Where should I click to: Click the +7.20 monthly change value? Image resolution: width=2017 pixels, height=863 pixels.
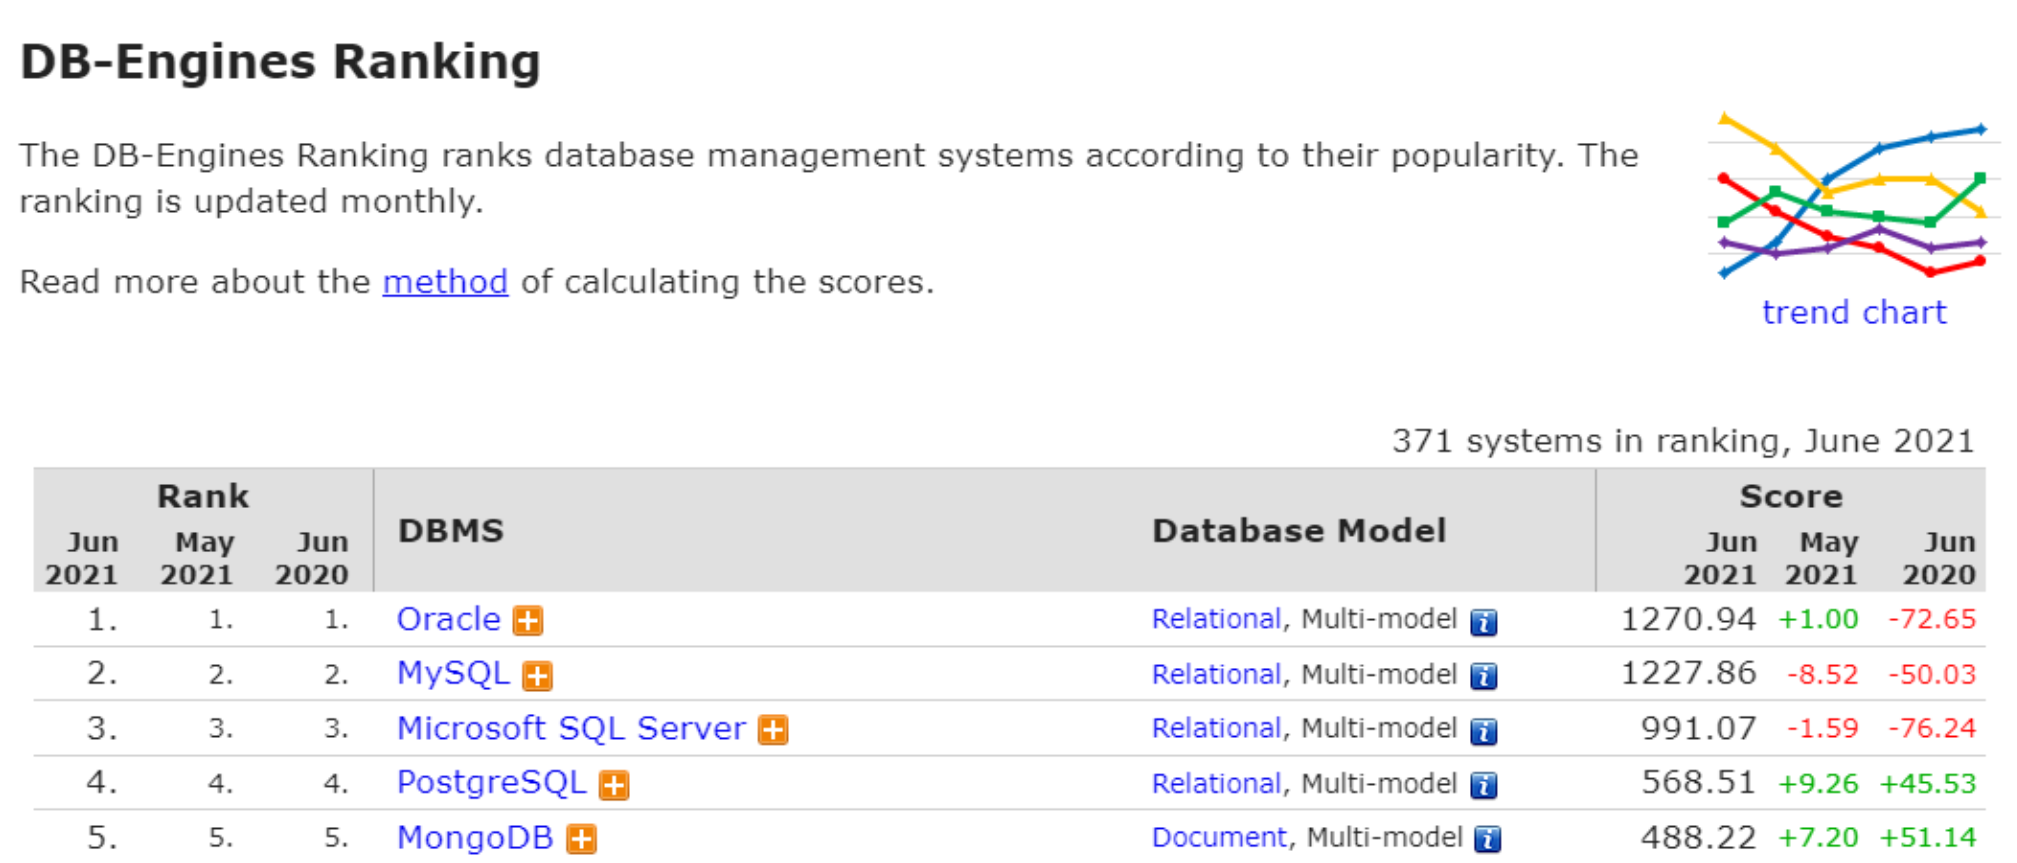point(1818,837)
